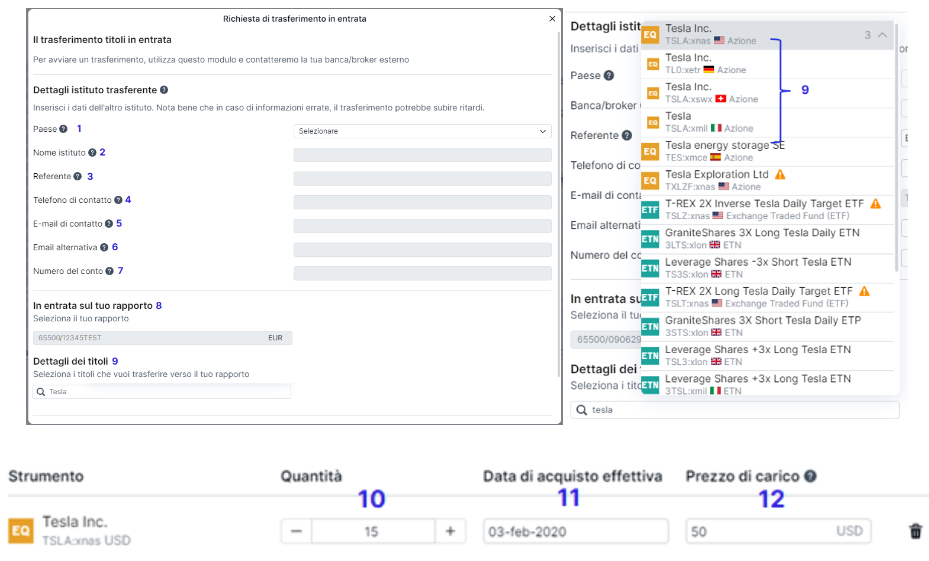Increase quantity with plus button
Screen dimensions: 929x561
[450, 531]
